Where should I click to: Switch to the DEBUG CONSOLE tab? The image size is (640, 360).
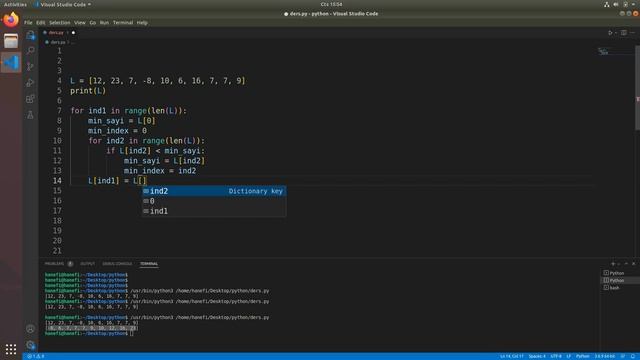[117, 264]
